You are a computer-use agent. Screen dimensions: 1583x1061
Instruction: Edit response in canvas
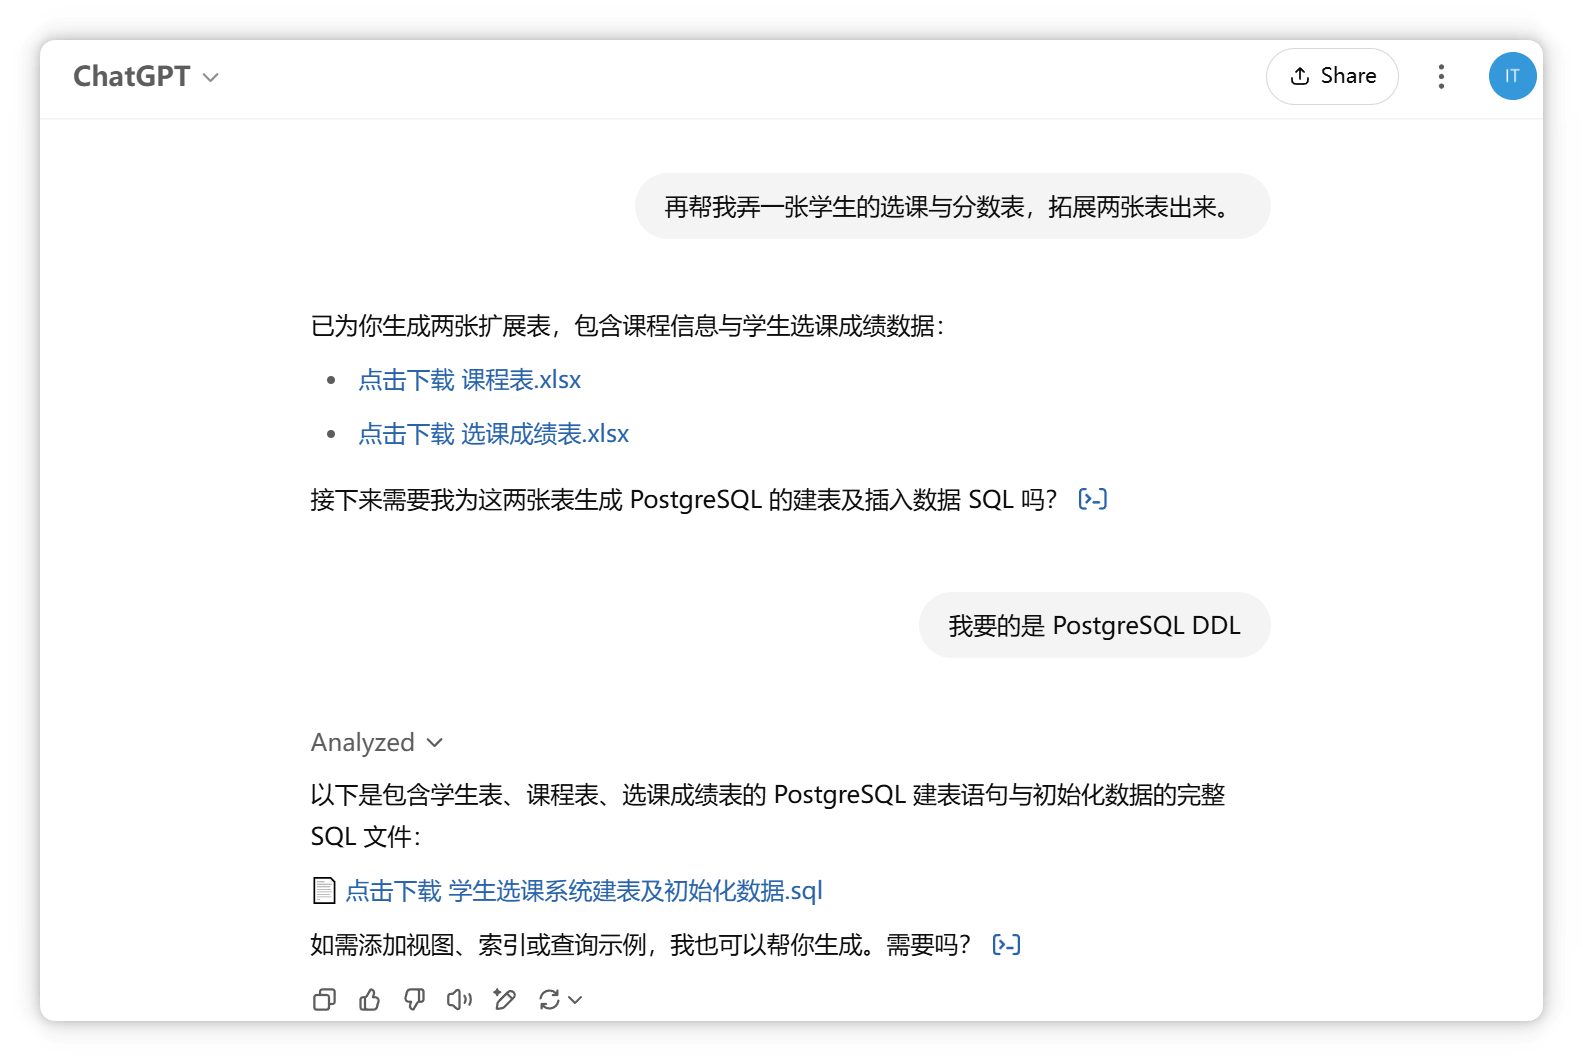tap(505, 999)
